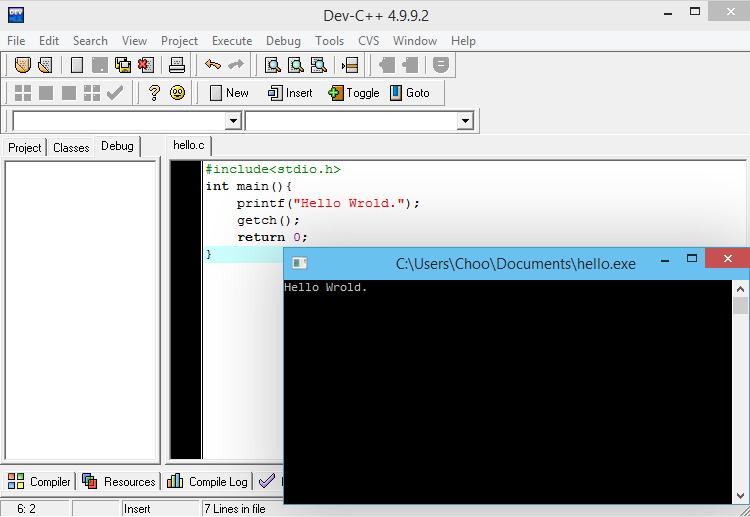Click the hello.exe console window icon
The width and height of the screenshot is (750, 517).
pos(300,263)
